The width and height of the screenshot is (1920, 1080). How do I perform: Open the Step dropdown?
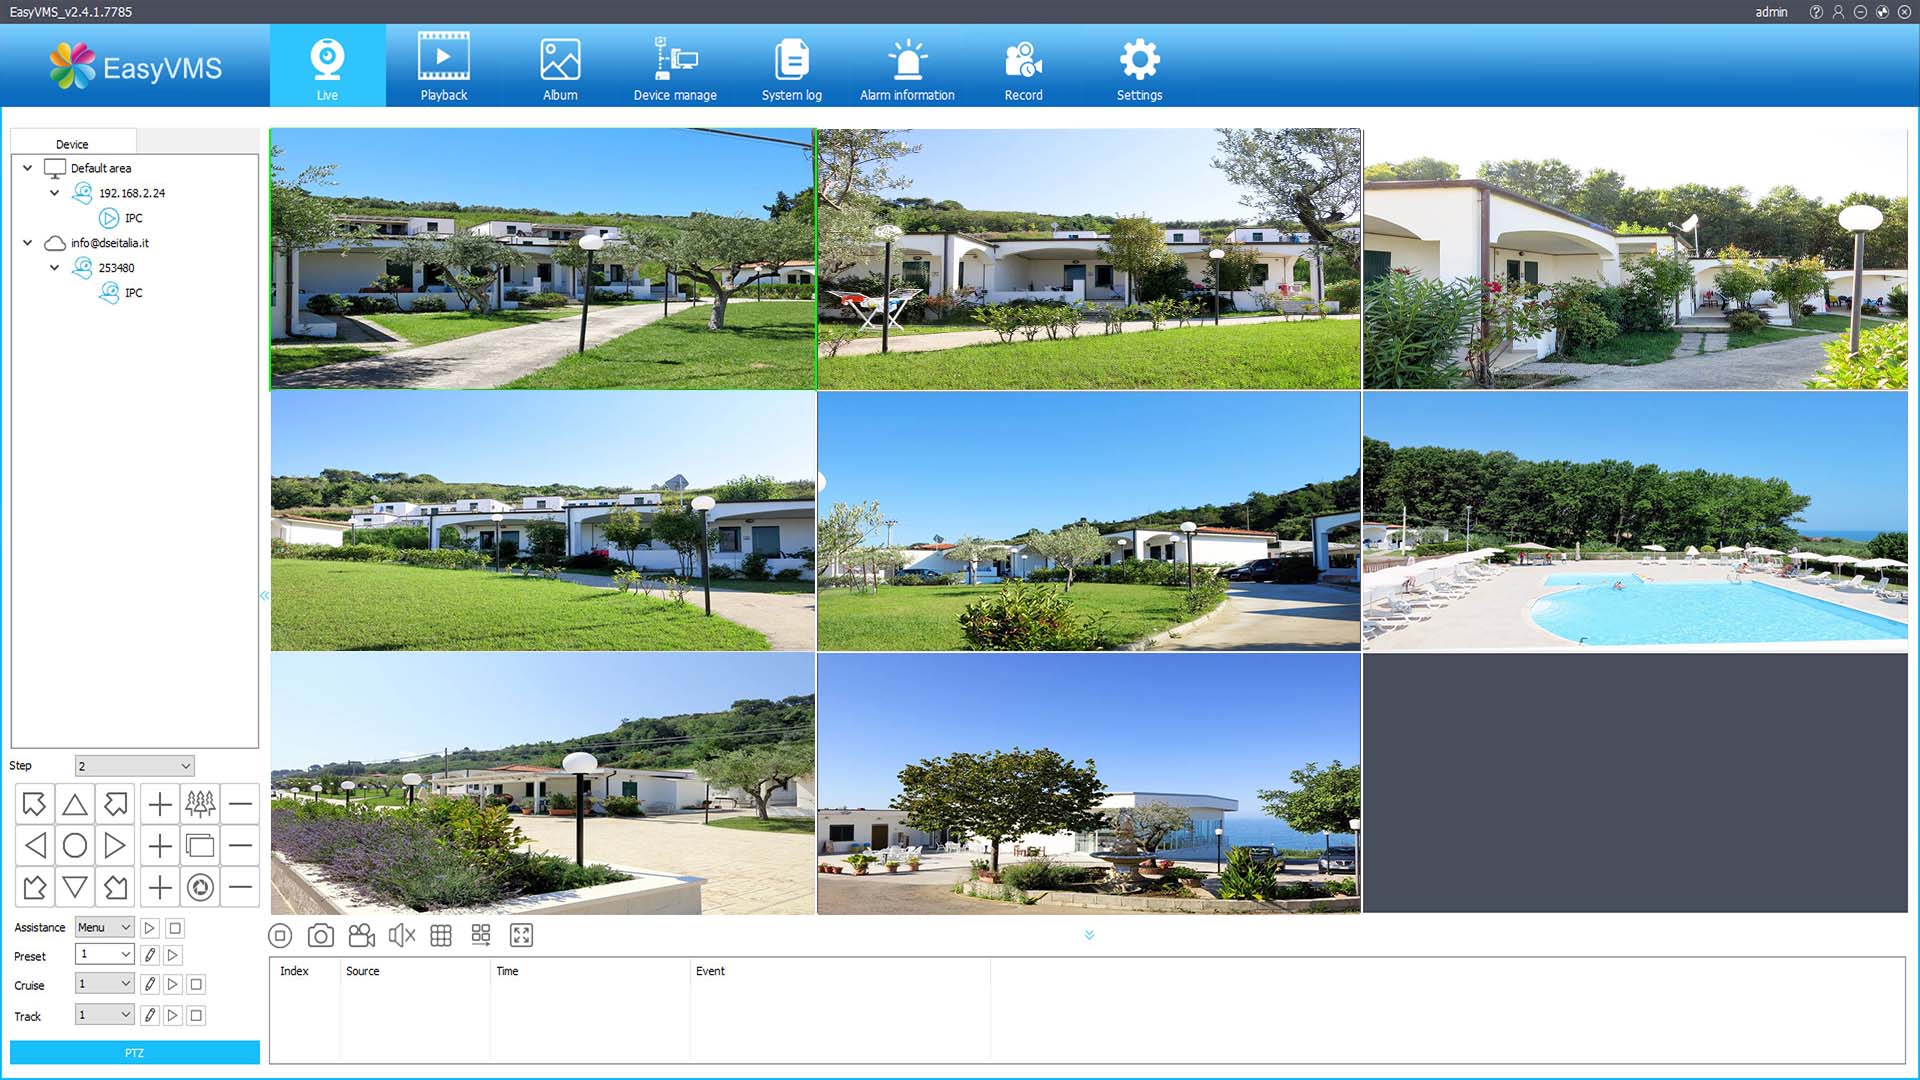click(134, 766)
